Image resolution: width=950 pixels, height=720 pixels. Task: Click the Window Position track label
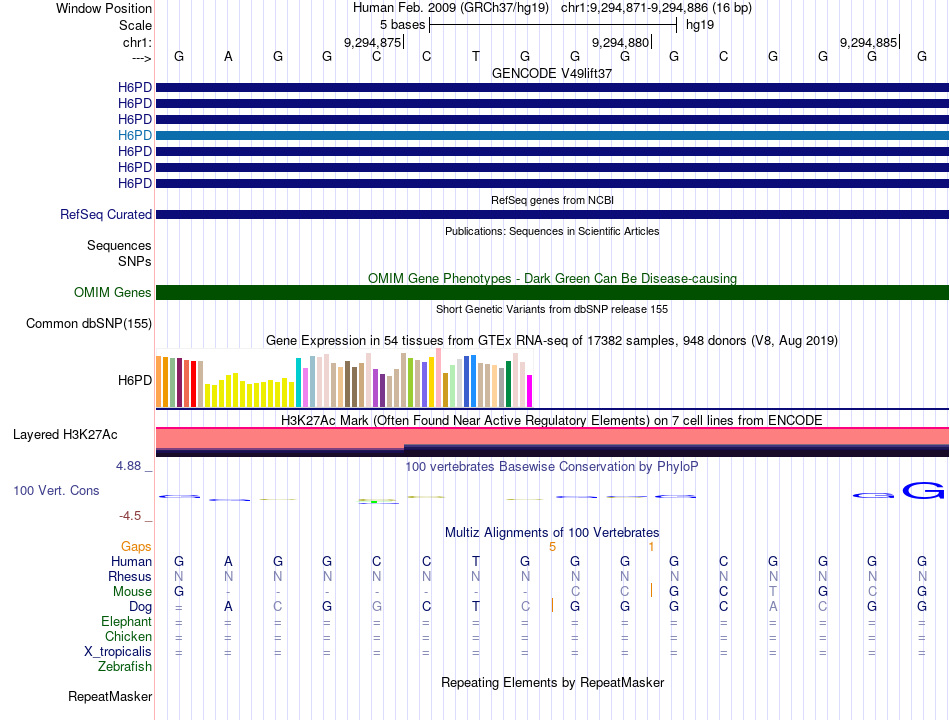tap(104, 8)
